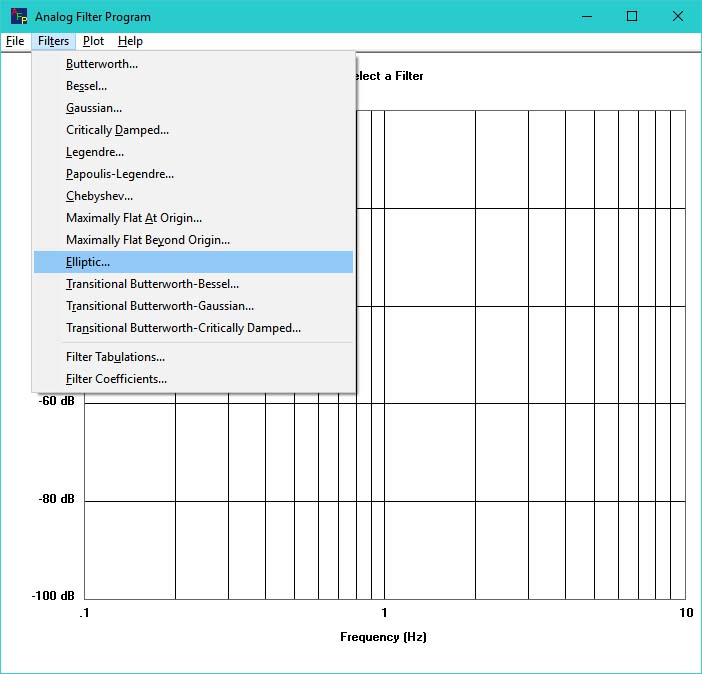Viewport: 702px width, 674px height.
Task: Select the Papoulis-Legendre filter
Action: 120,174
